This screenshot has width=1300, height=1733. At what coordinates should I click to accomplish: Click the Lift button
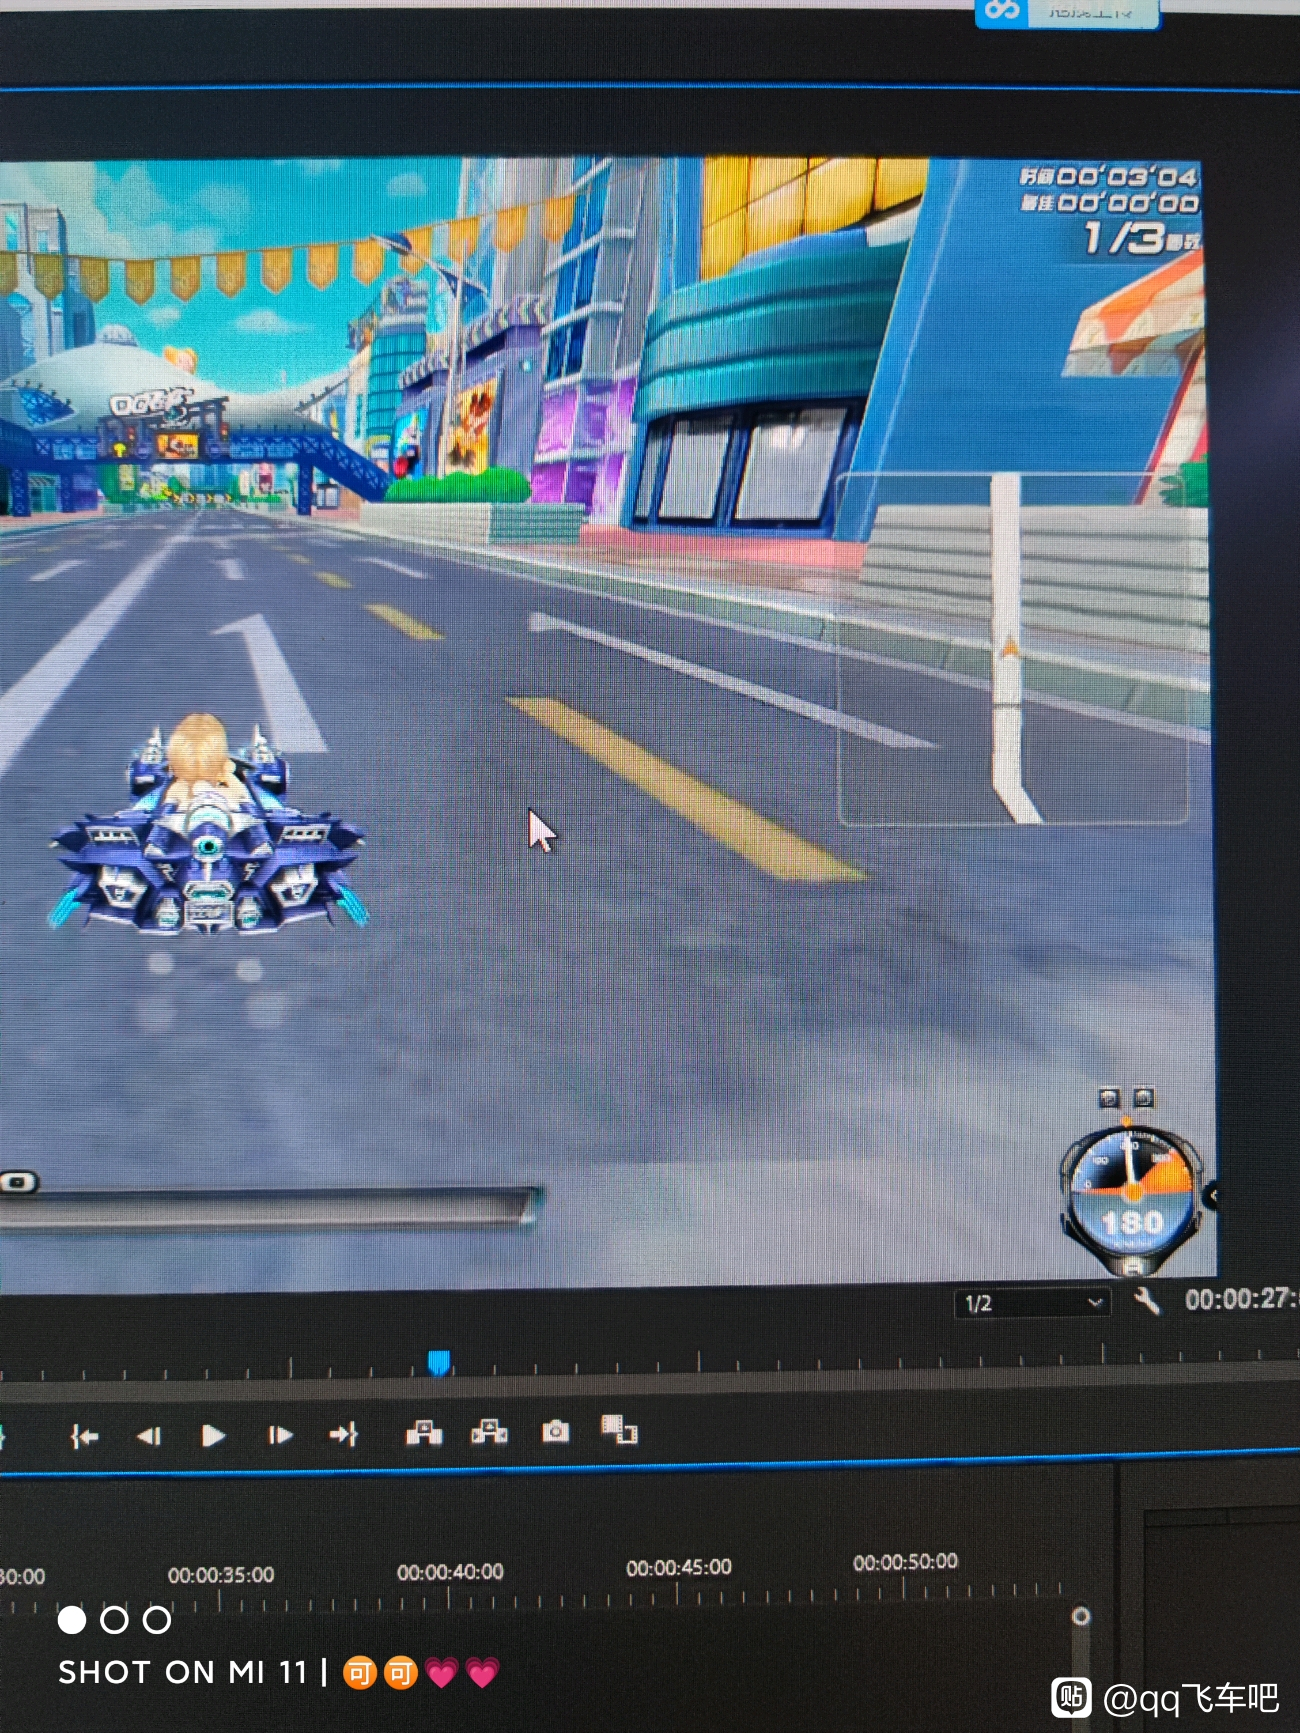click(424, 1433)
